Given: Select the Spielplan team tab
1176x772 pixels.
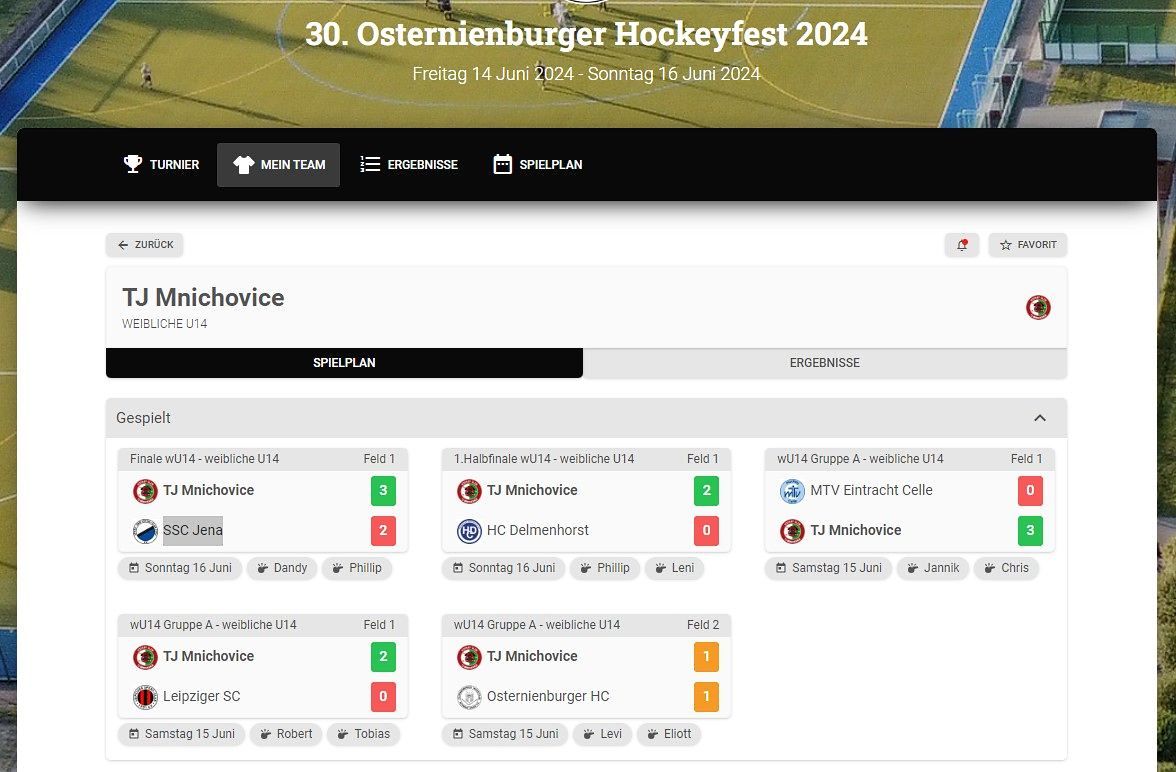Looking at the screenshot, I should 344,362.
